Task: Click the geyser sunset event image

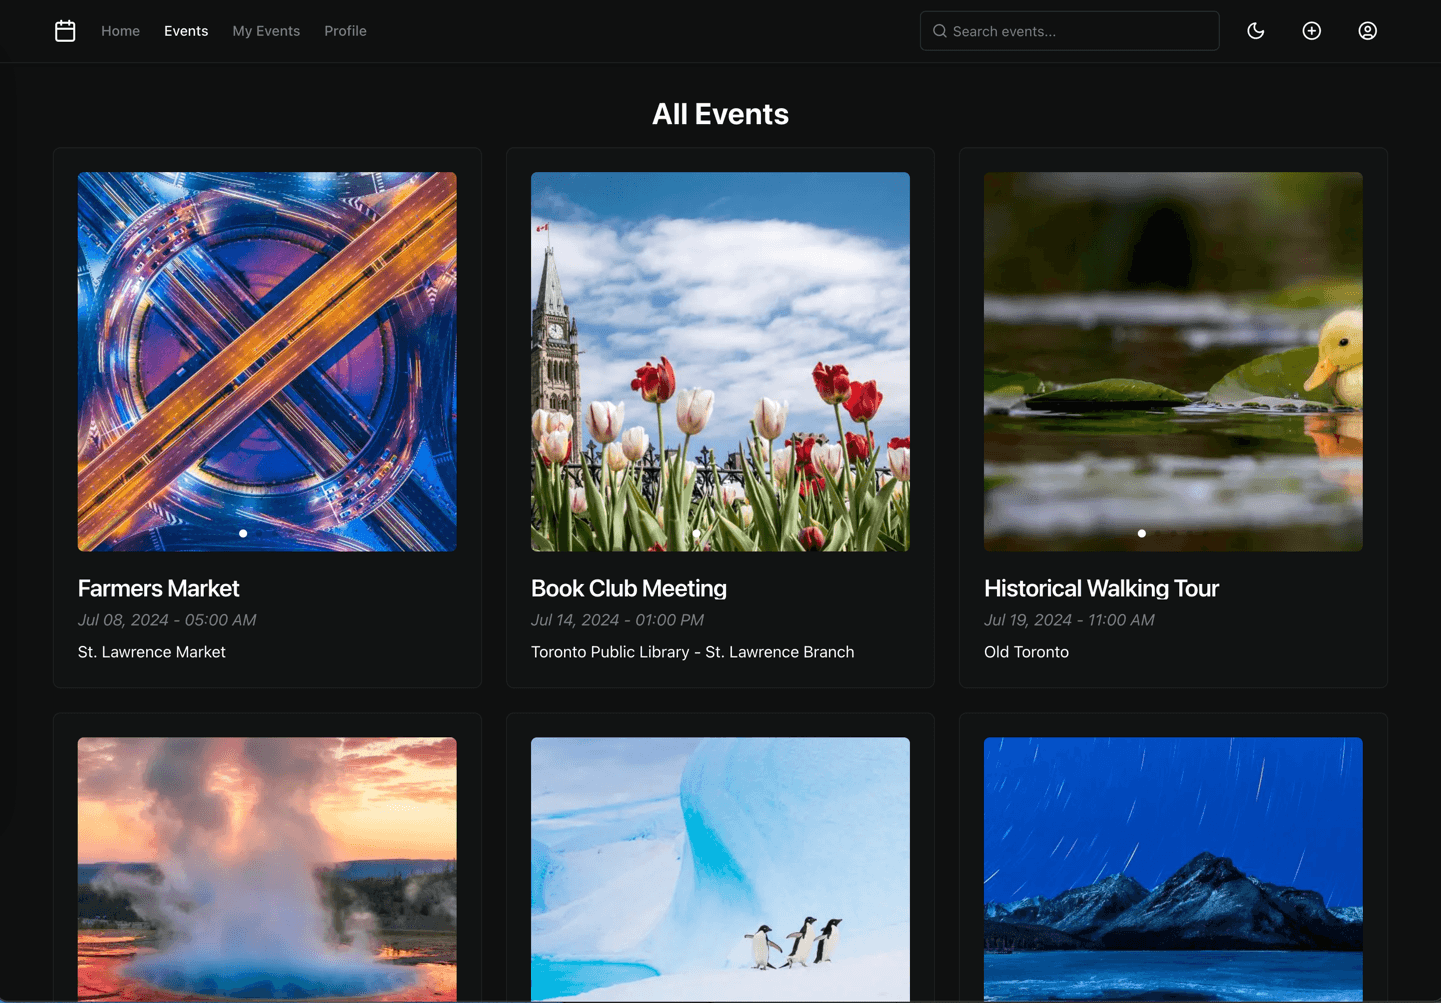Action: coord(267,870)
